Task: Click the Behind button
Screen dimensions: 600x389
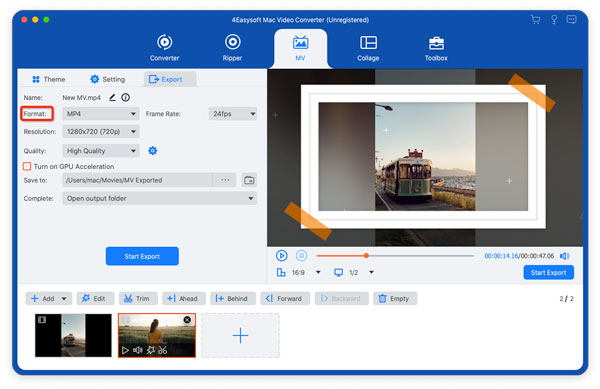Action: coord(233,298)
